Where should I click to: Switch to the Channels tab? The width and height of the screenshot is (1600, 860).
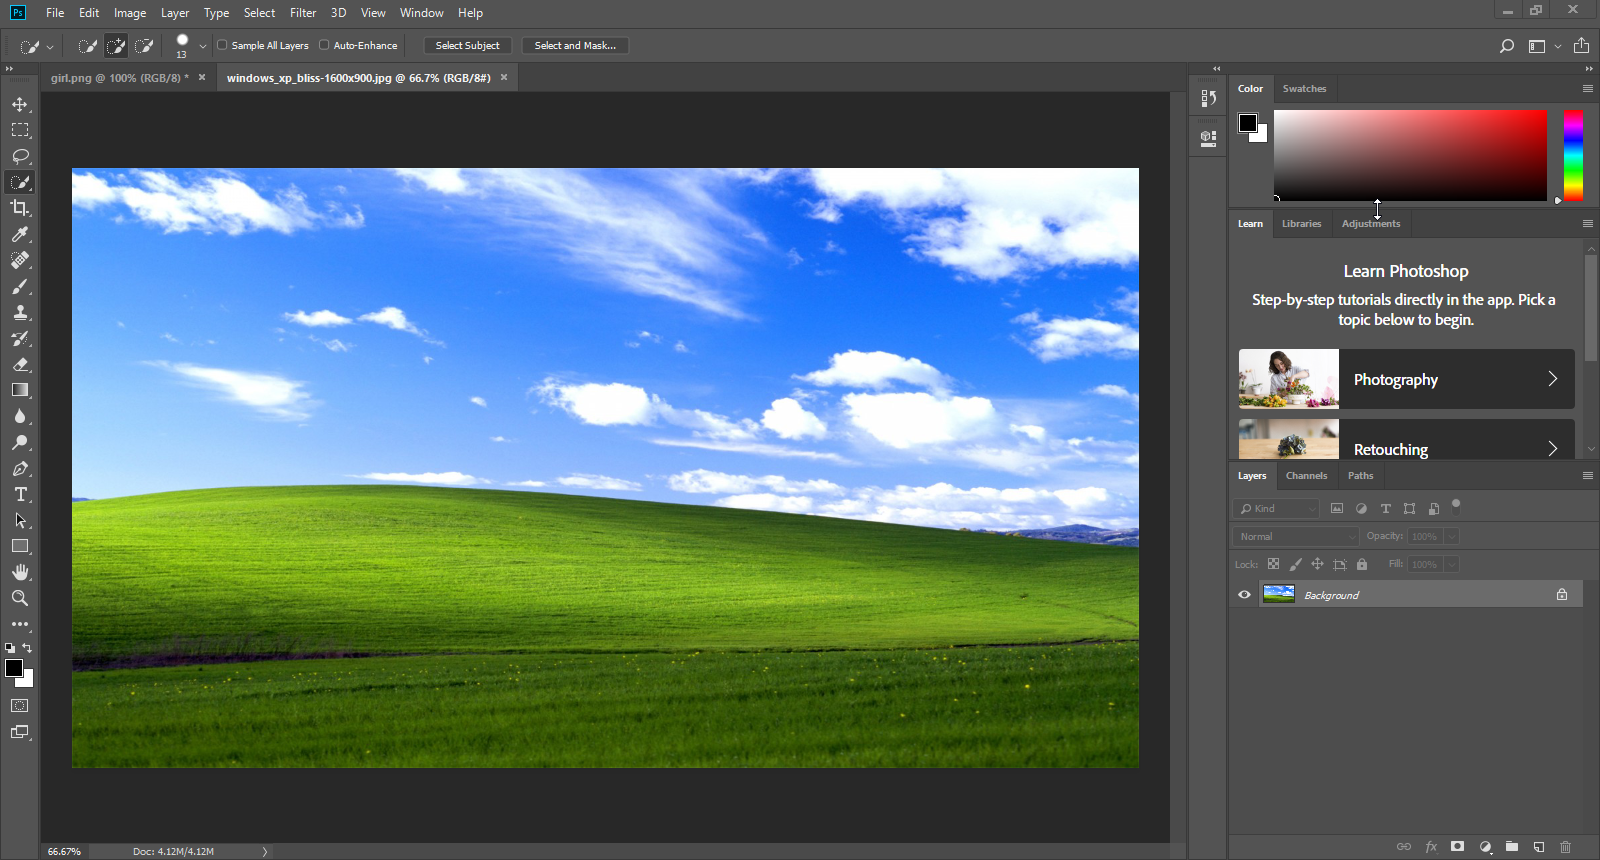(1306, 476)
